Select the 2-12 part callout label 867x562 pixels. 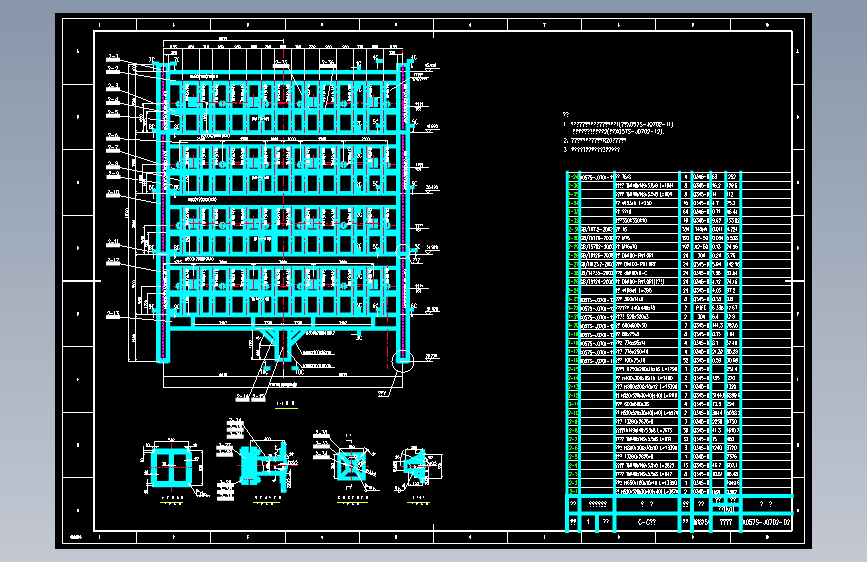[x=113, y=261]
